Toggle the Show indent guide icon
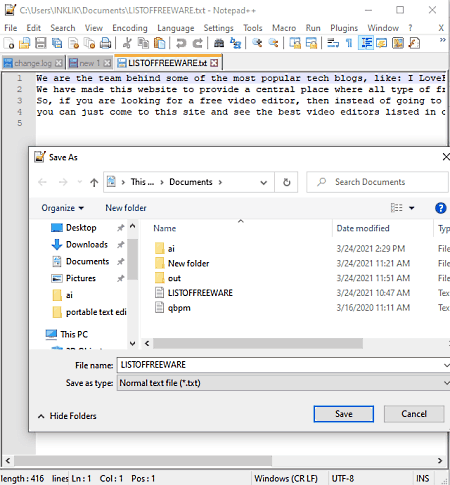The width and height of the screenshot is (450, 485). tap(366, 43)
